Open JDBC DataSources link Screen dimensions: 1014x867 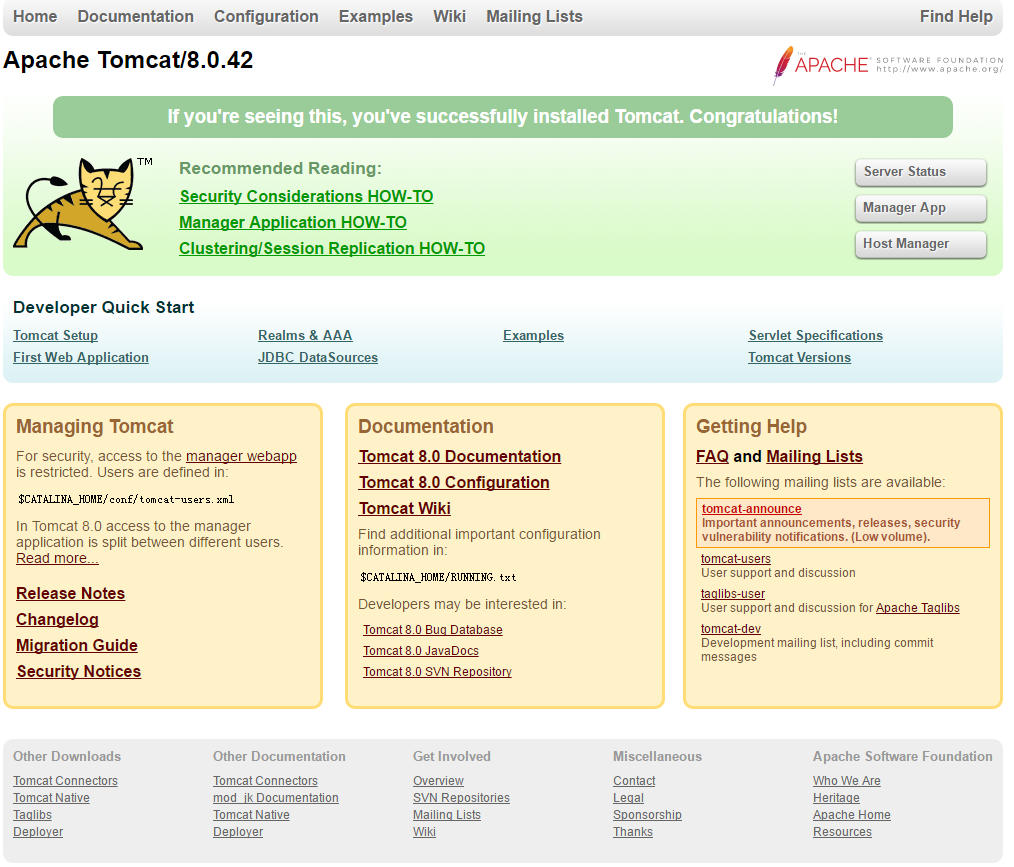click(x=318, y=358)
